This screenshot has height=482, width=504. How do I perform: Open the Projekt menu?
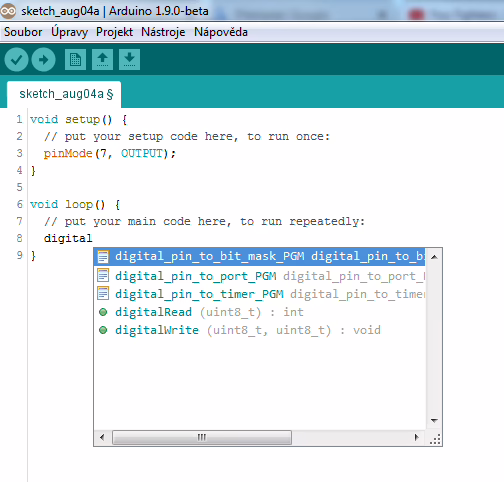click(x=114, y=32)
